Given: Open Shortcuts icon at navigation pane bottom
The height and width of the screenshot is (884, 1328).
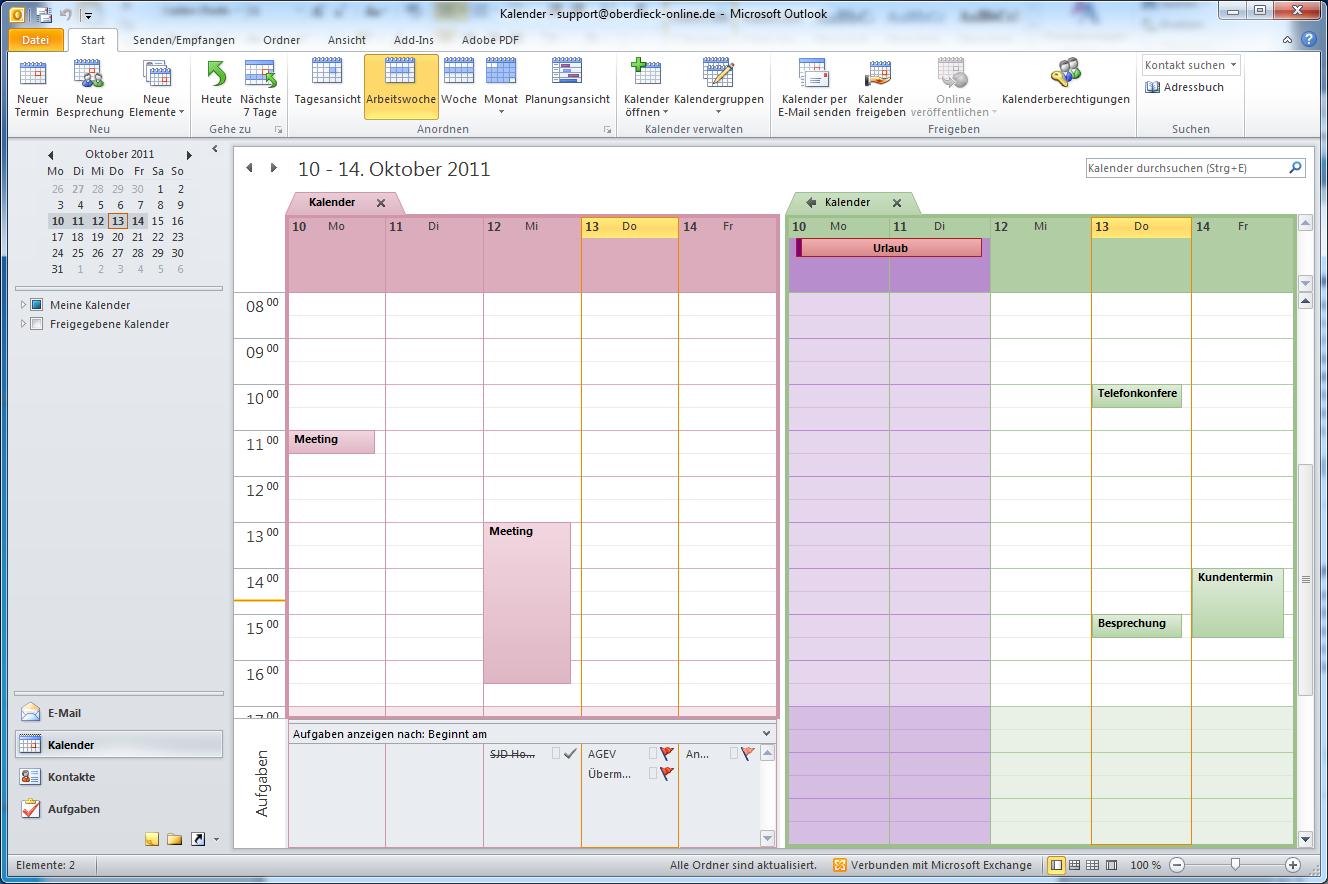Looking at the screenshot, I should click(x=198, y=839).
